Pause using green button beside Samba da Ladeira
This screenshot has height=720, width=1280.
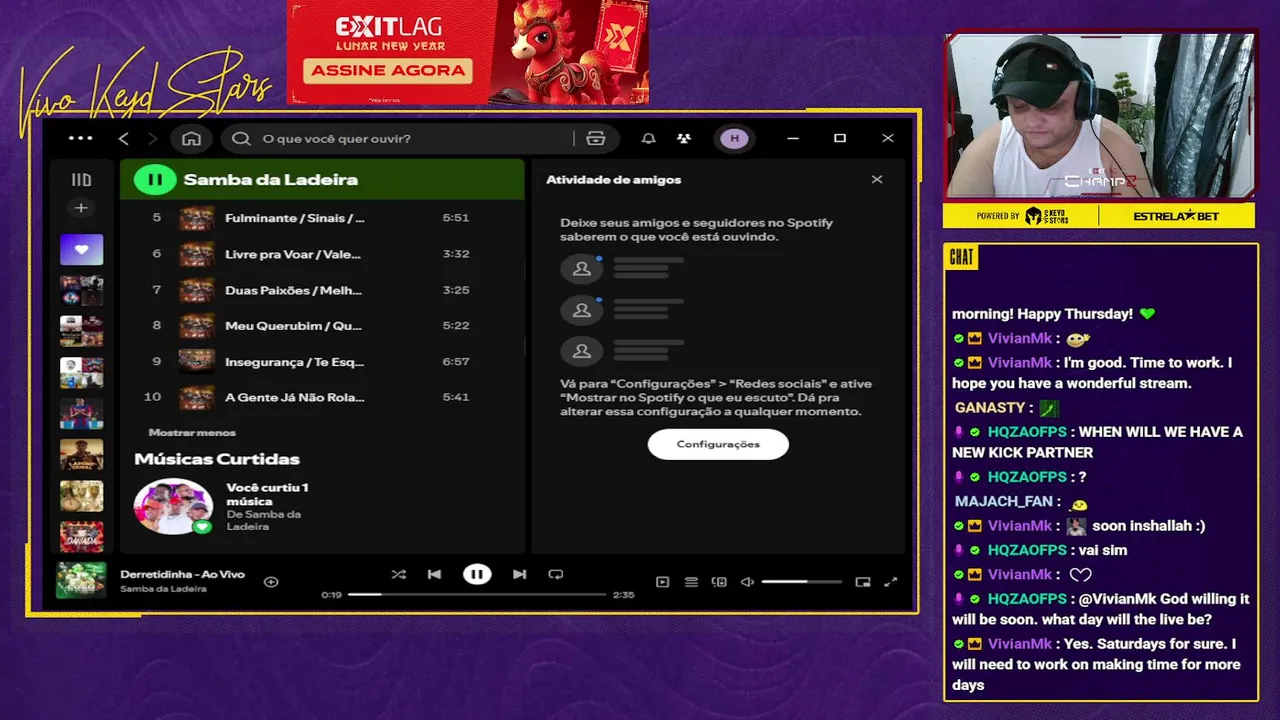(155, 180)
